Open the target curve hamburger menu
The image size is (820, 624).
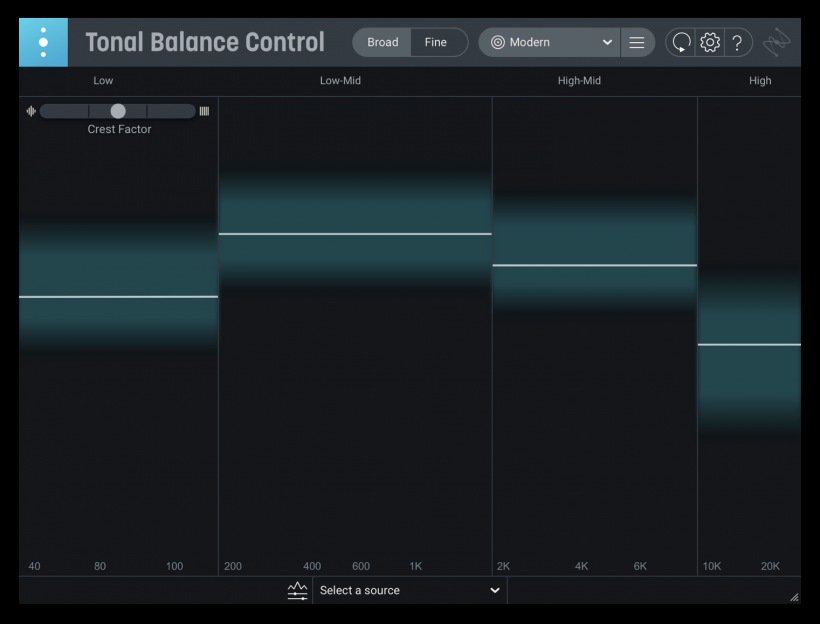tap(637, 42)
